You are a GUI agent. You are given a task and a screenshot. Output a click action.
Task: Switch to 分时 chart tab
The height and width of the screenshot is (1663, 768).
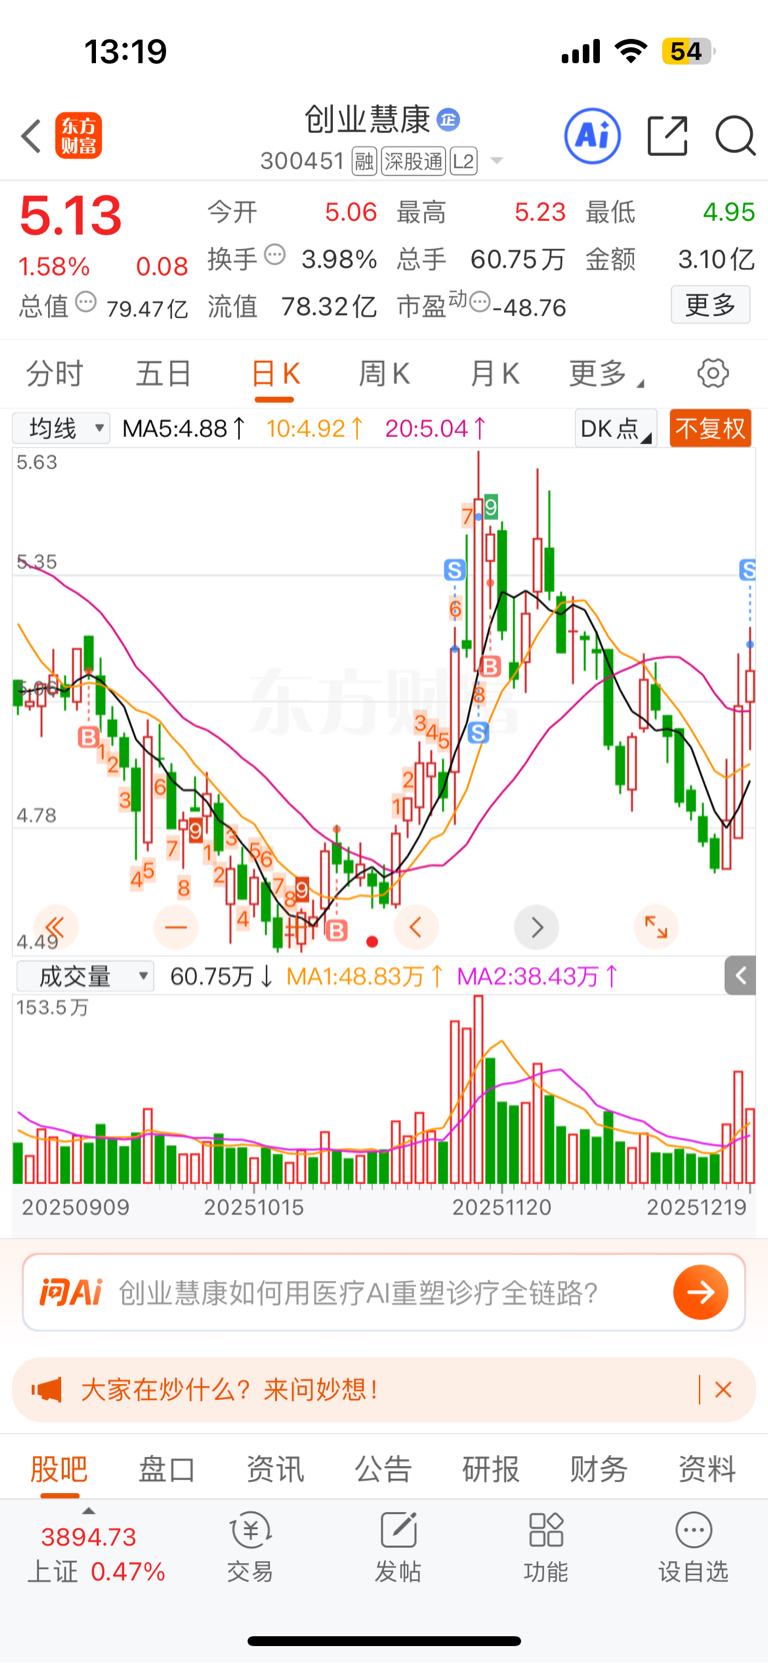click(55, 373)
